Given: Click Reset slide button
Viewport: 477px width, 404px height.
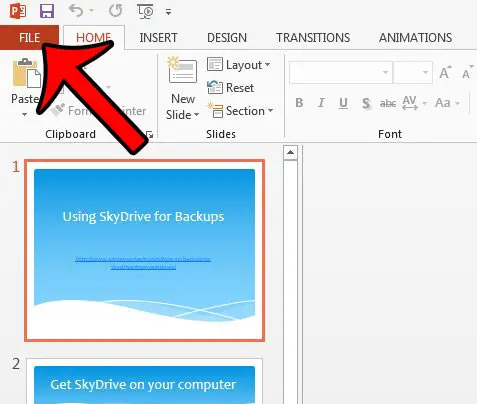Looking at the screenshot, I should 231,88.
